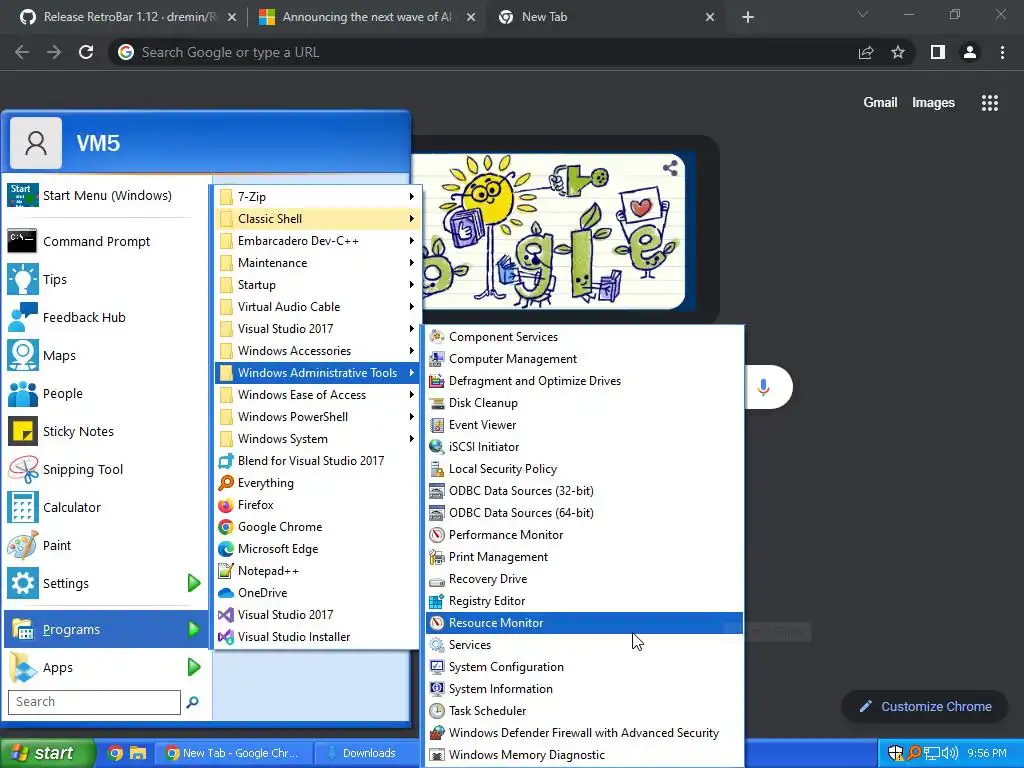The width and height of the screenshot is (1024, 768).
Task: Expand the 7-Zip folder submenu
Action: click(x=317, y=197)
